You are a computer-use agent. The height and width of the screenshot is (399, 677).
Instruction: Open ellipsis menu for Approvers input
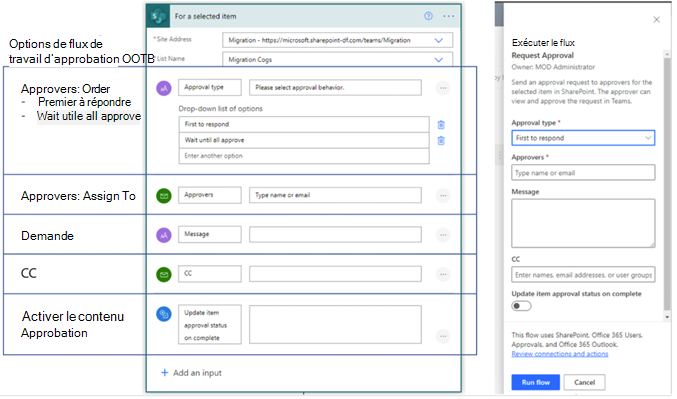pyautogui.click(x=443, y=196)
